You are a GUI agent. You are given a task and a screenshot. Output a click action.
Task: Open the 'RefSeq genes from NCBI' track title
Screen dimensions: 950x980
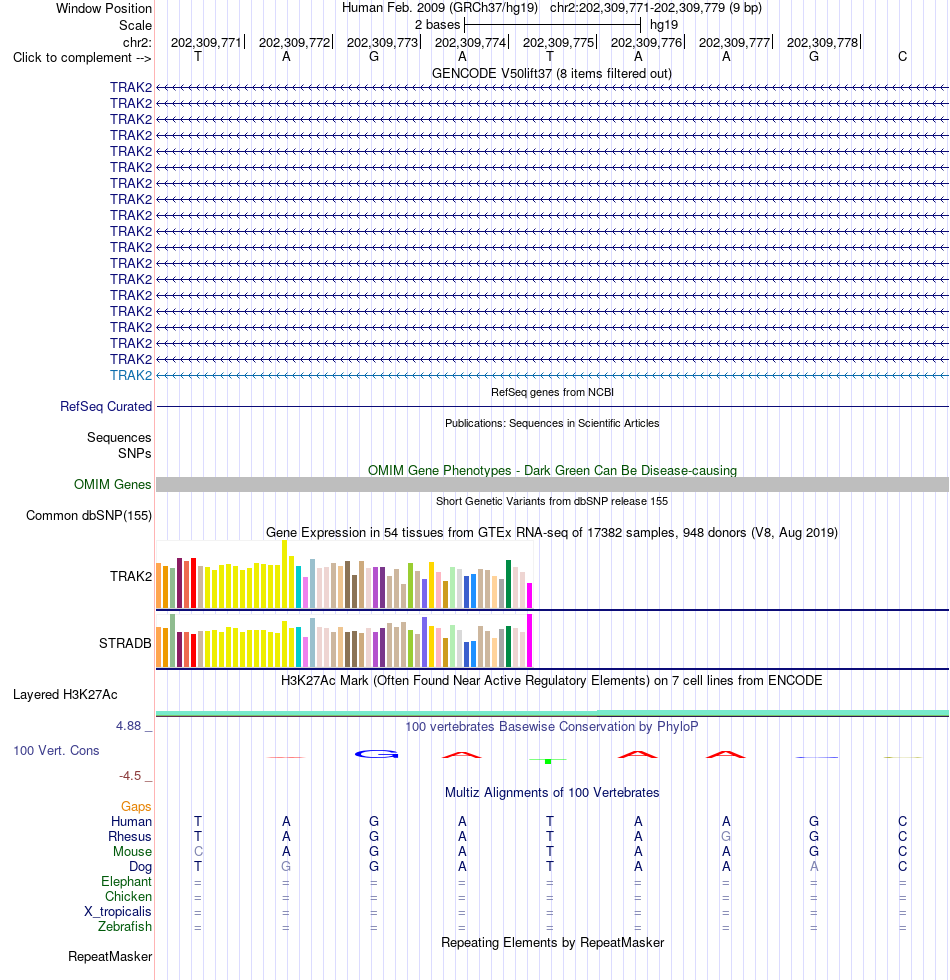[552, 392]
